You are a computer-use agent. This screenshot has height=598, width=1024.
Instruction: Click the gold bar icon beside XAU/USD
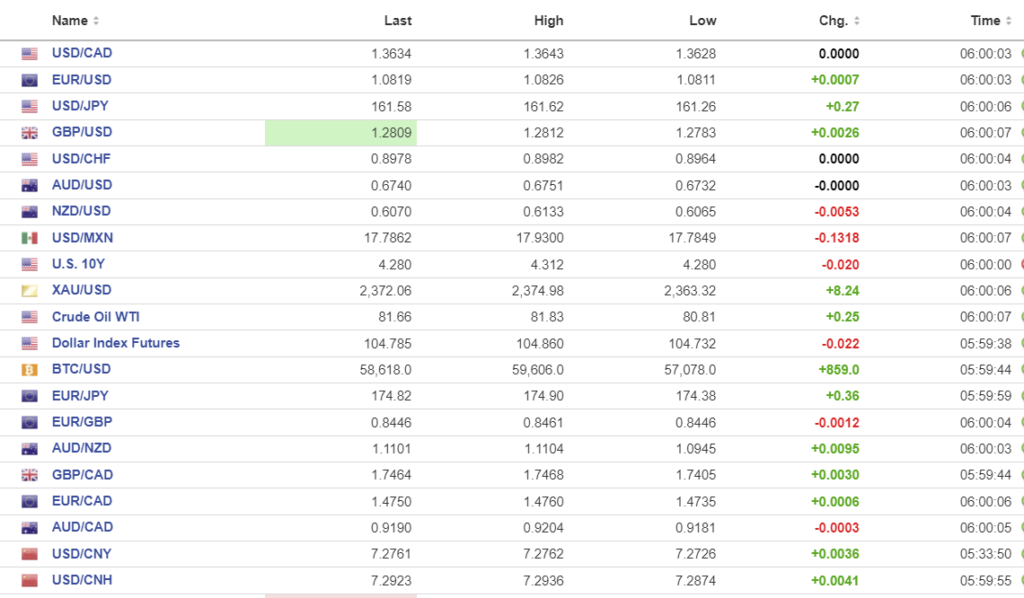tap(29, 290)
